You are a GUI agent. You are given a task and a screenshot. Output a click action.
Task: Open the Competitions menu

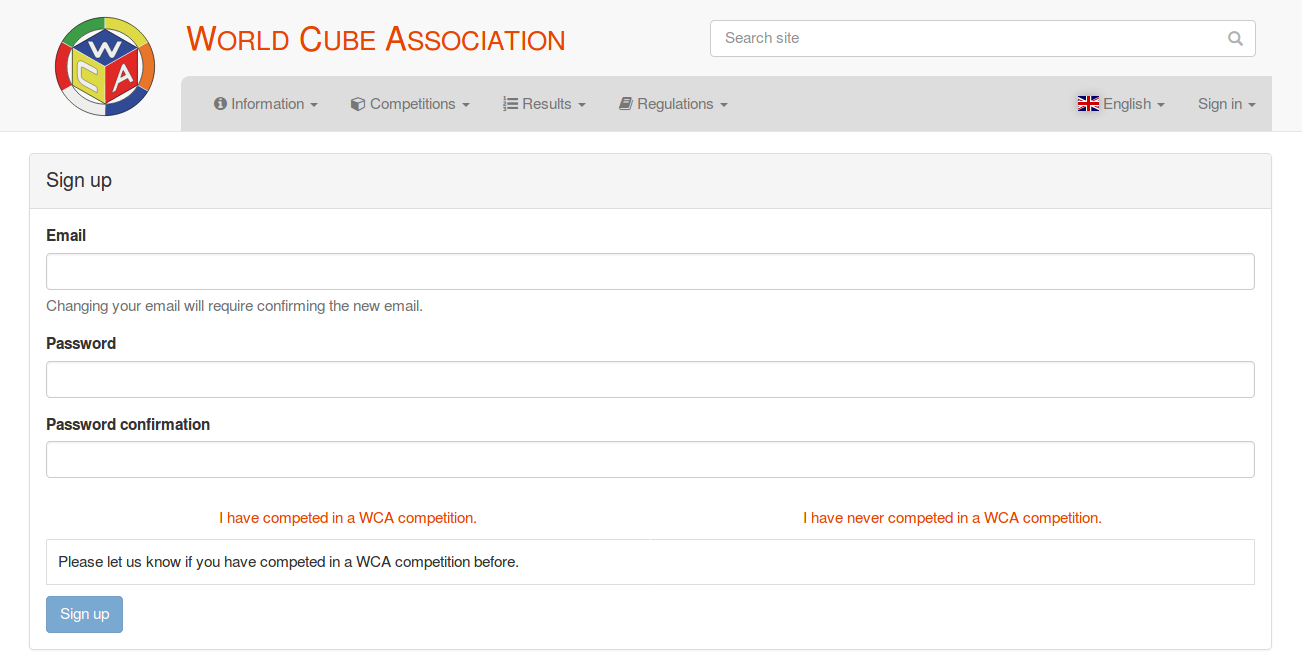point(410,104)
